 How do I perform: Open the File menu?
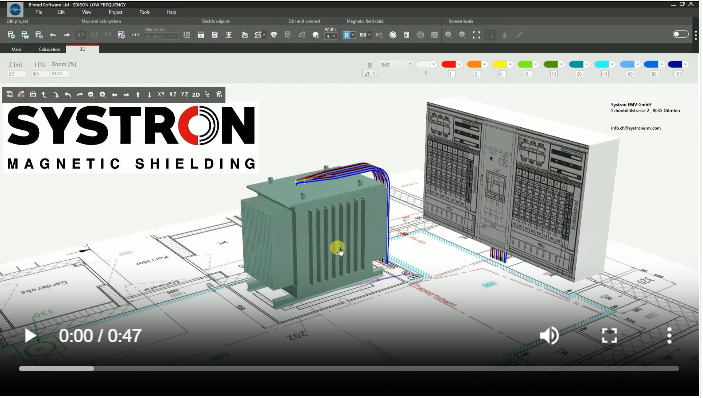pyautogui.click(x=39, y=12)
